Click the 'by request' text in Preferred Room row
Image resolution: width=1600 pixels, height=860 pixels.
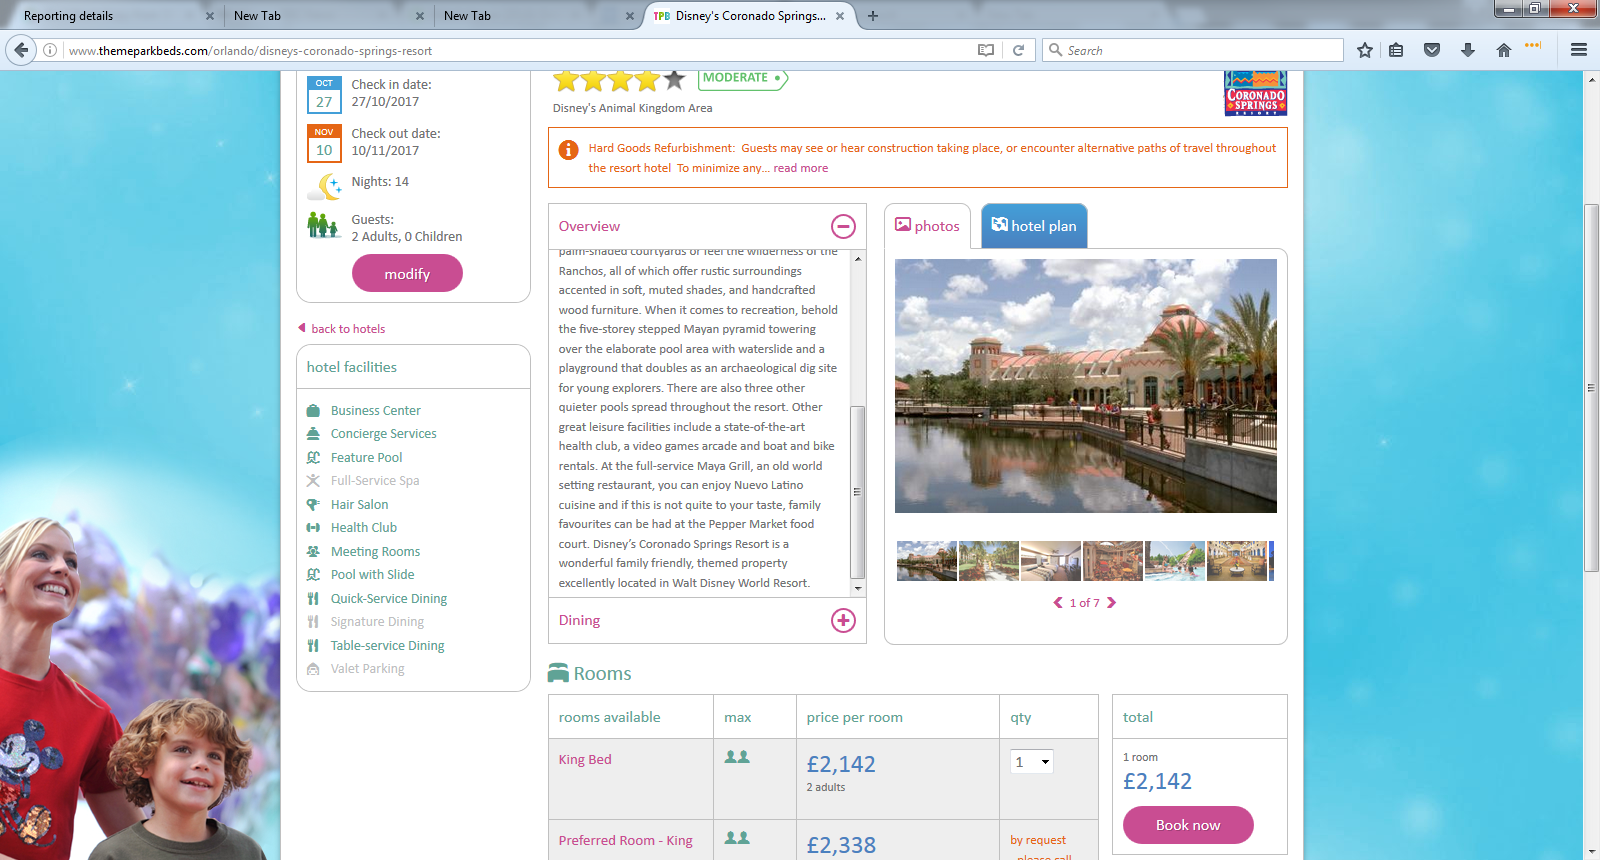click(1038, 840)
